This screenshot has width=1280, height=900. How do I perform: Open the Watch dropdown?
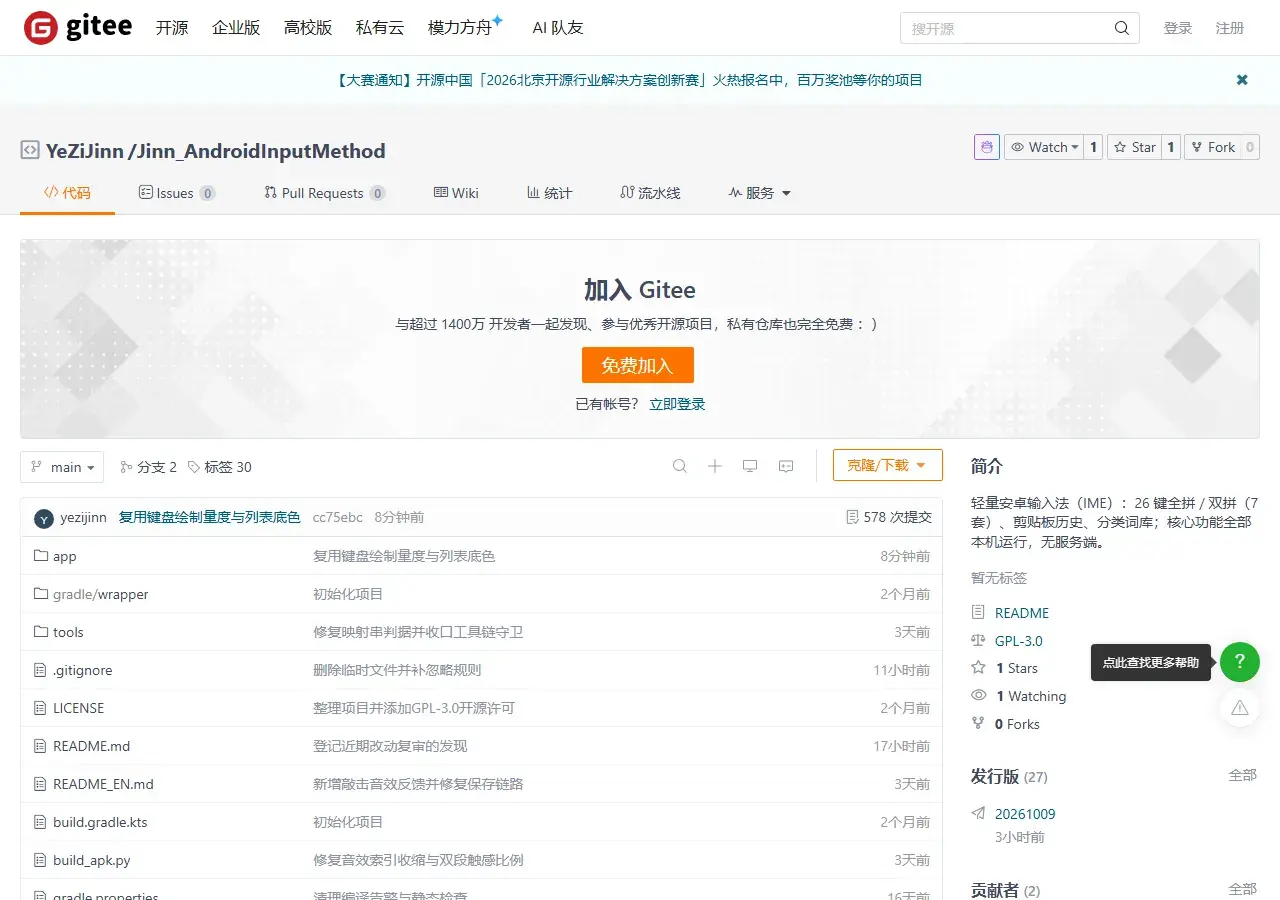pos(1044,147)
